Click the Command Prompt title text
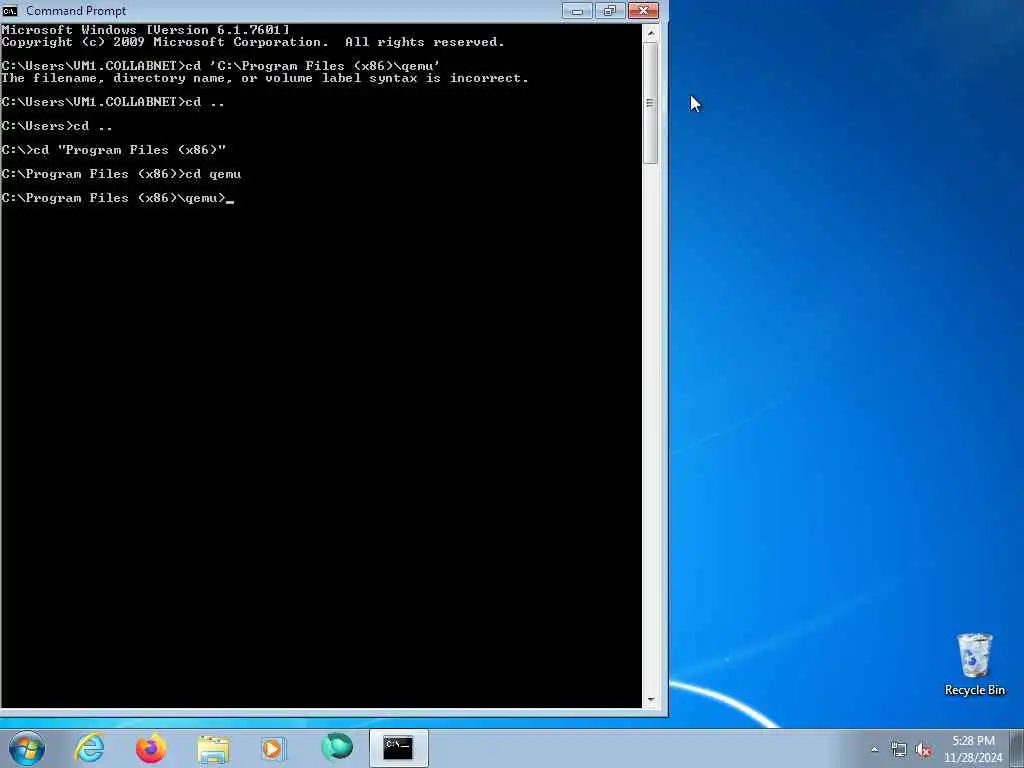The height and width of the screenshot is (768, 1024). 76,10
